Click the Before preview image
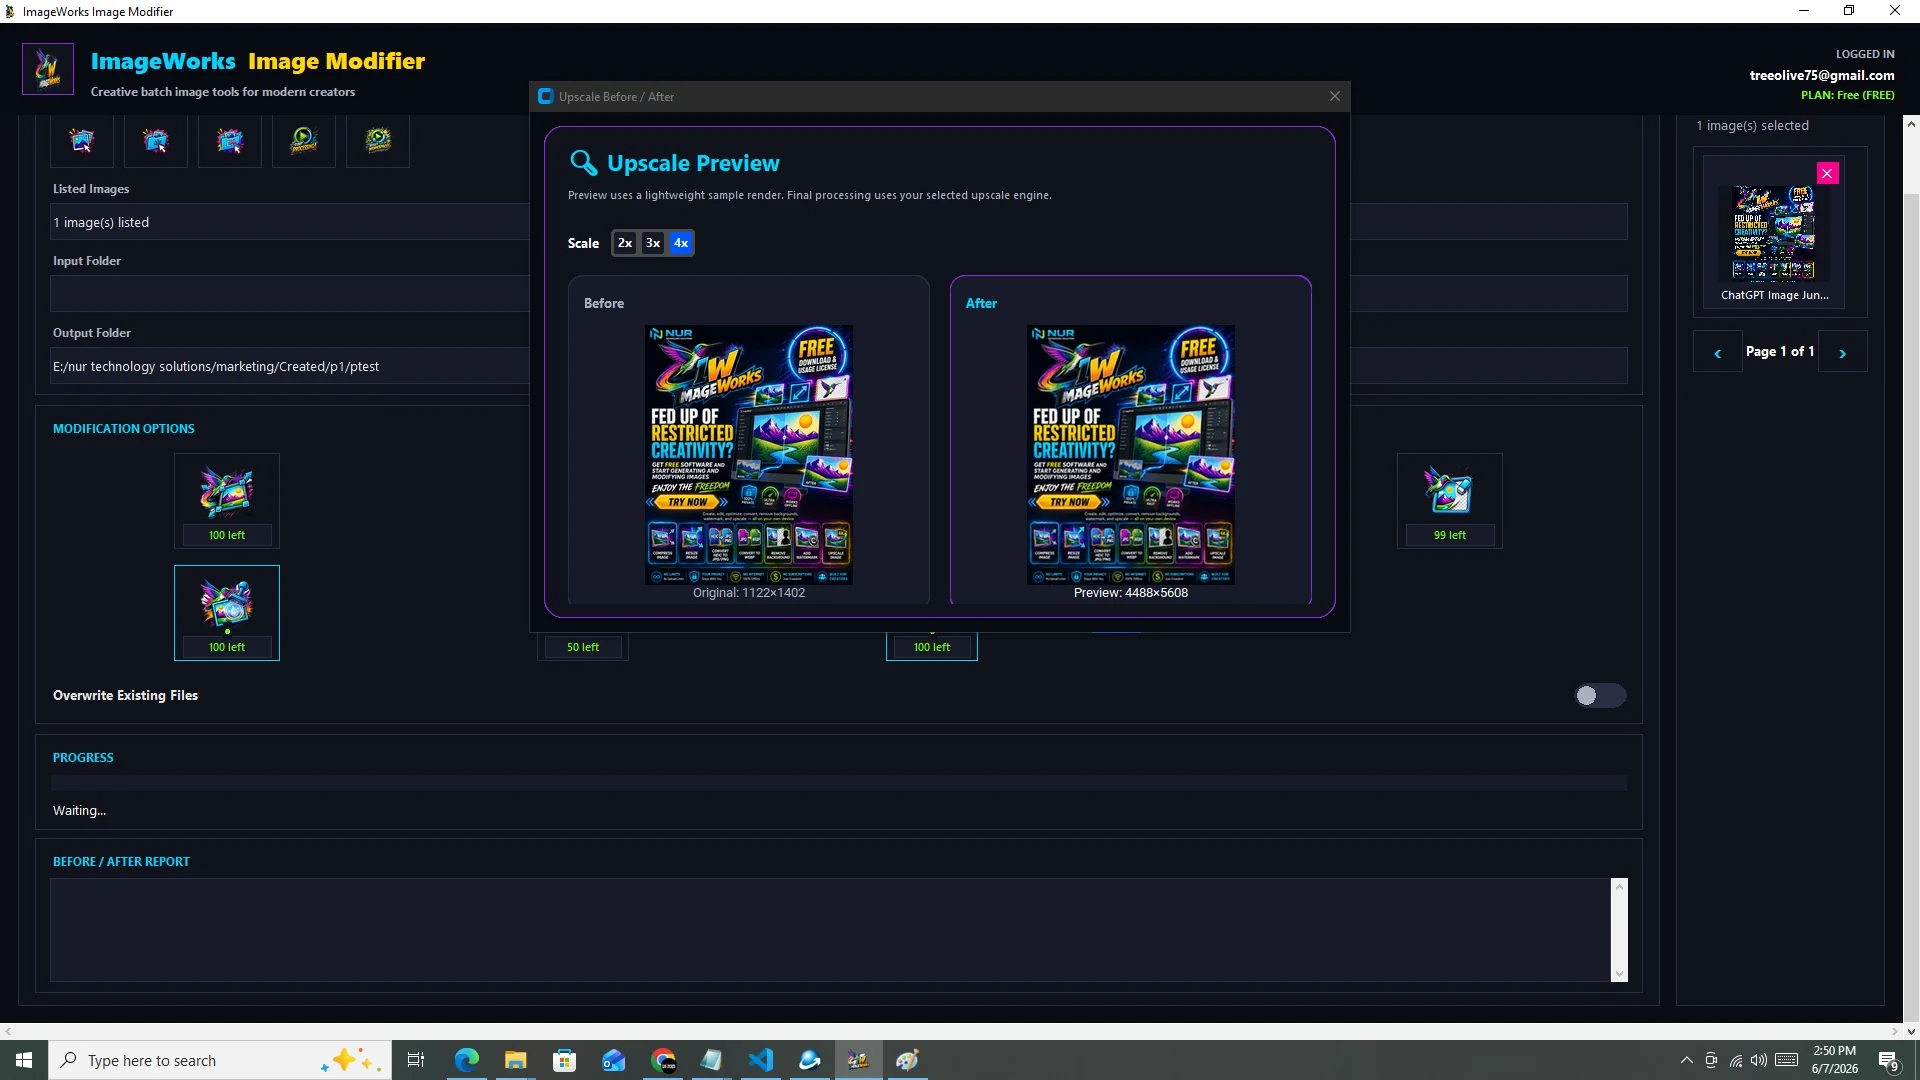The width and height of the screenshot is (1920, 1080). coord(749,454)
